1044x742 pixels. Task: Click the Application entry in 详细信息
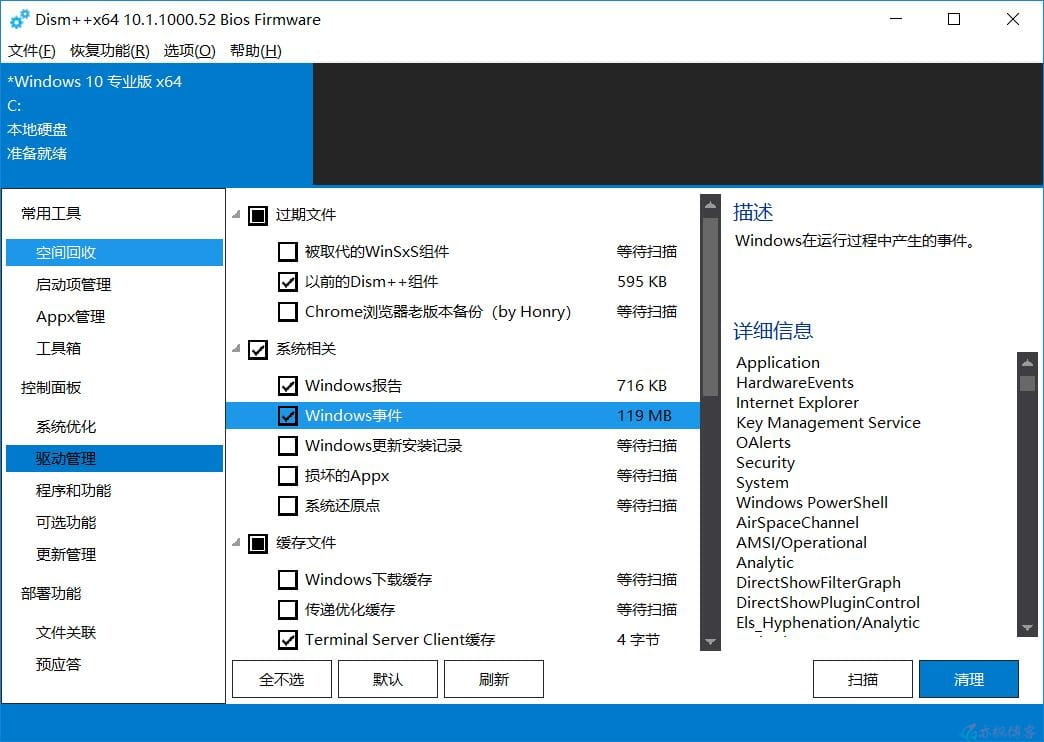(x=778, y=363)
